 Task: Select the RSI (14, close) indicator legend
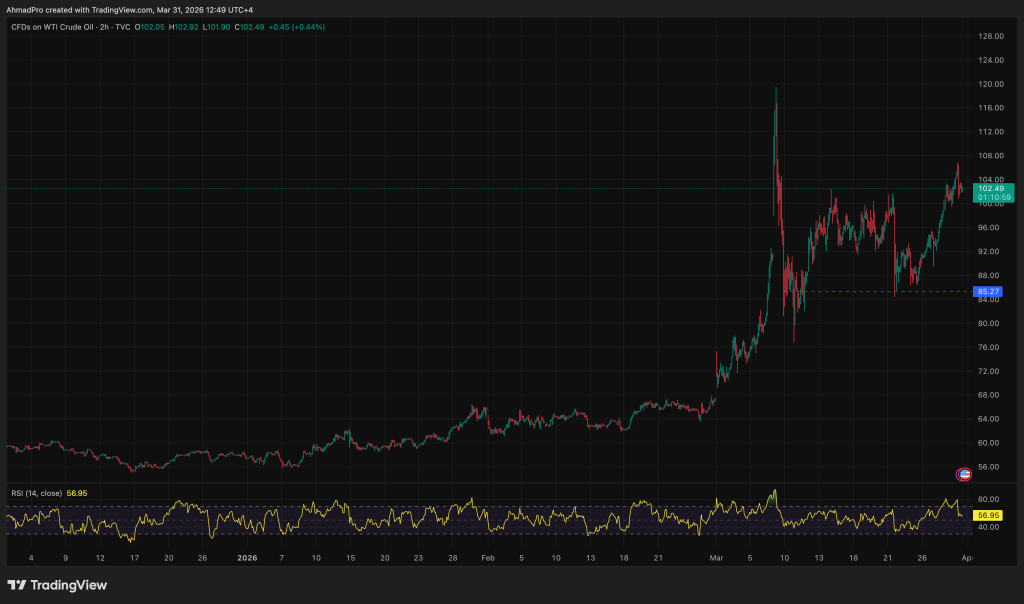[x=37, y=493]
